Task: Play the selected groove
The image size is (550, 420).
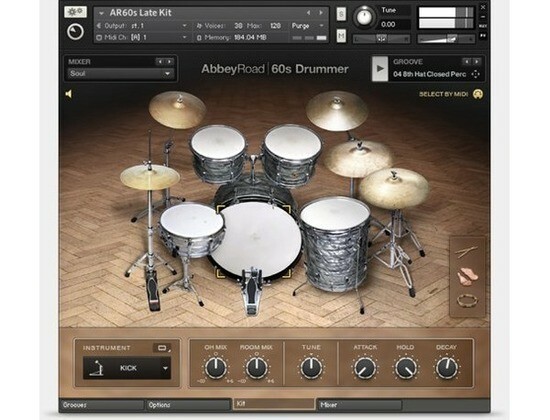Action: click(x=380, y=69)
